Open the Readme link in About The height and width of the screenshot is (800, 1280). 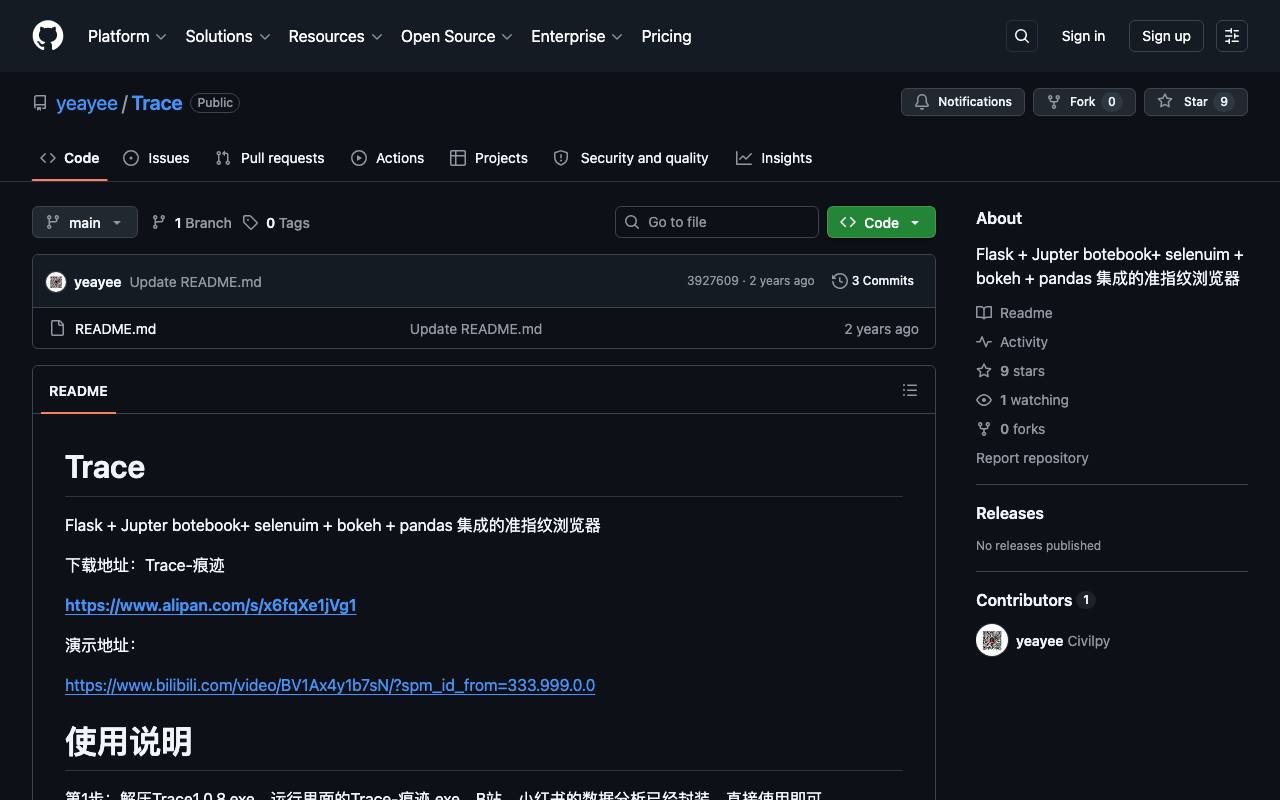click(x=1014, y=313)
